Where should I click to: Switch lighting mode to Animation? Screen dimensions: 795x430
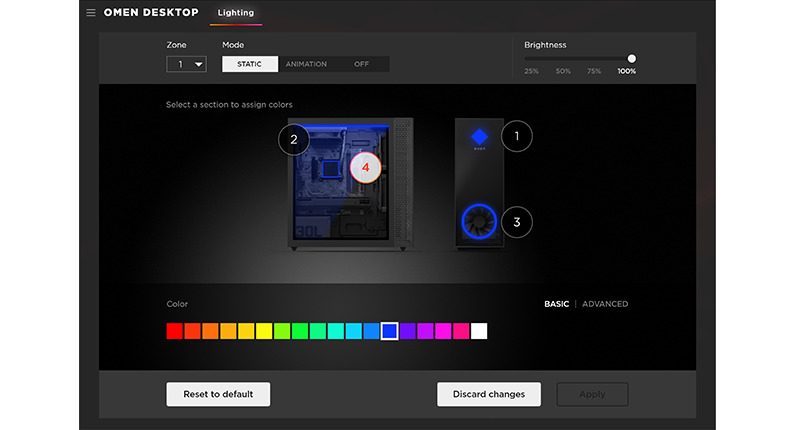coord(306,64)
